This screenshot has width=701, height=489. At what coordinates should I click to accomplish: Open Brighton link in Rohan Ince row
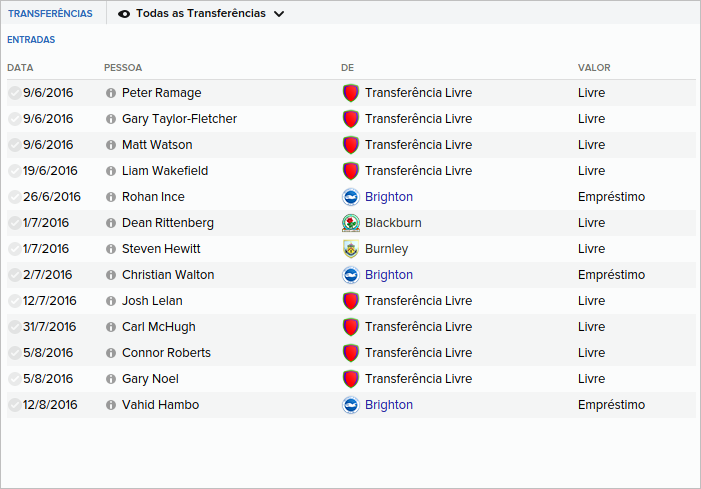click(389, 197)
